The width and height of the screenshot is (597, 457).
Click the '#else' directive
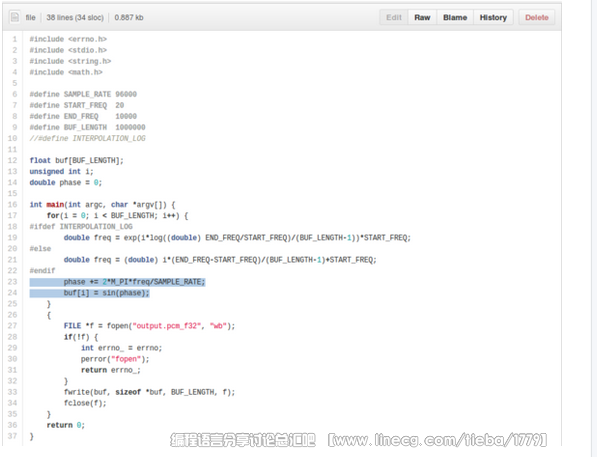click(40, 249)
